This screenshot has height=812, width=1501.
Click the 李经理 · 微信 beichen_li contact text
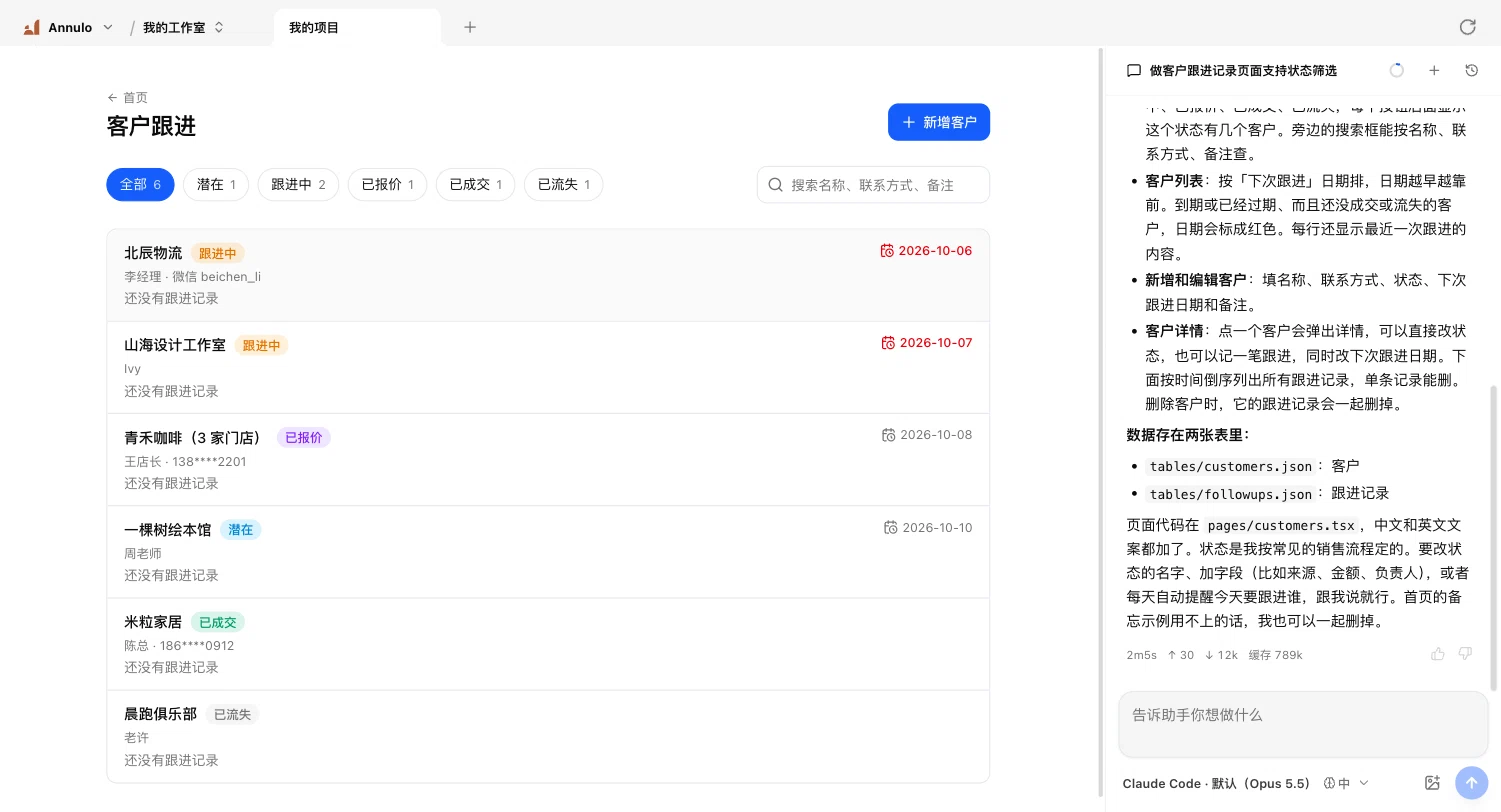tap(192, 276)
